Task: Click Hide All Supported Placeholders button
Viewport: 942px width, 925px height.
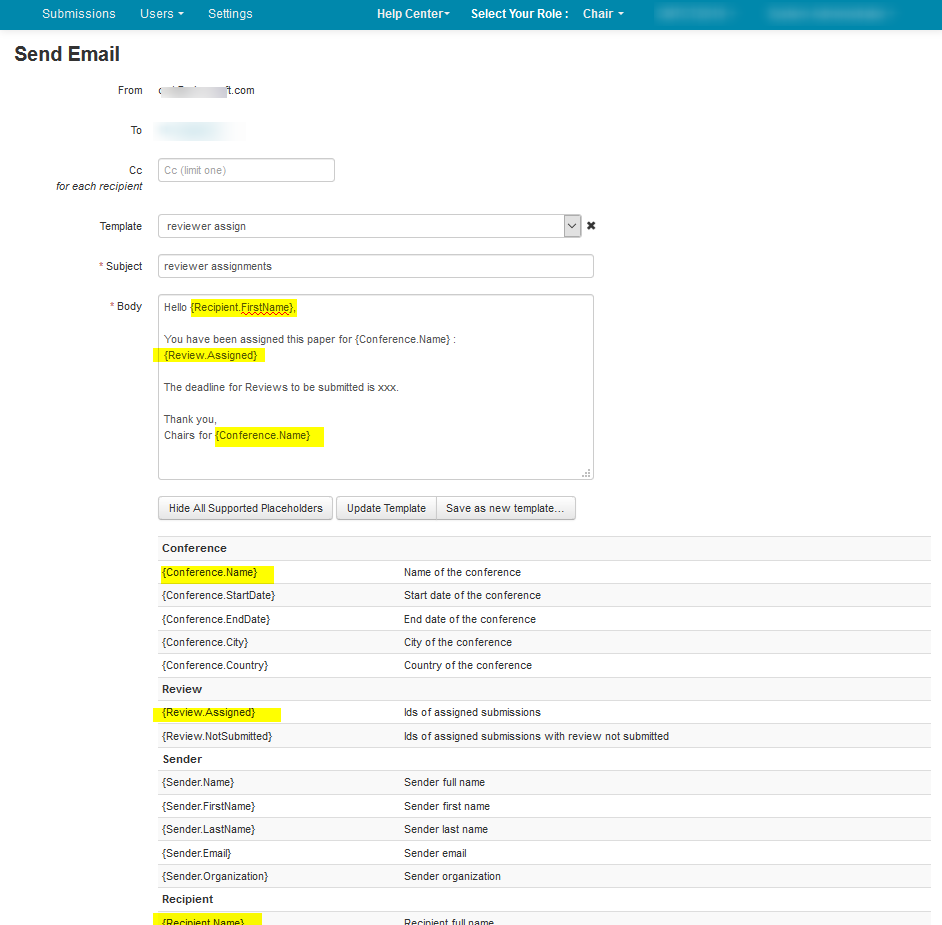Action: point(246,508)
